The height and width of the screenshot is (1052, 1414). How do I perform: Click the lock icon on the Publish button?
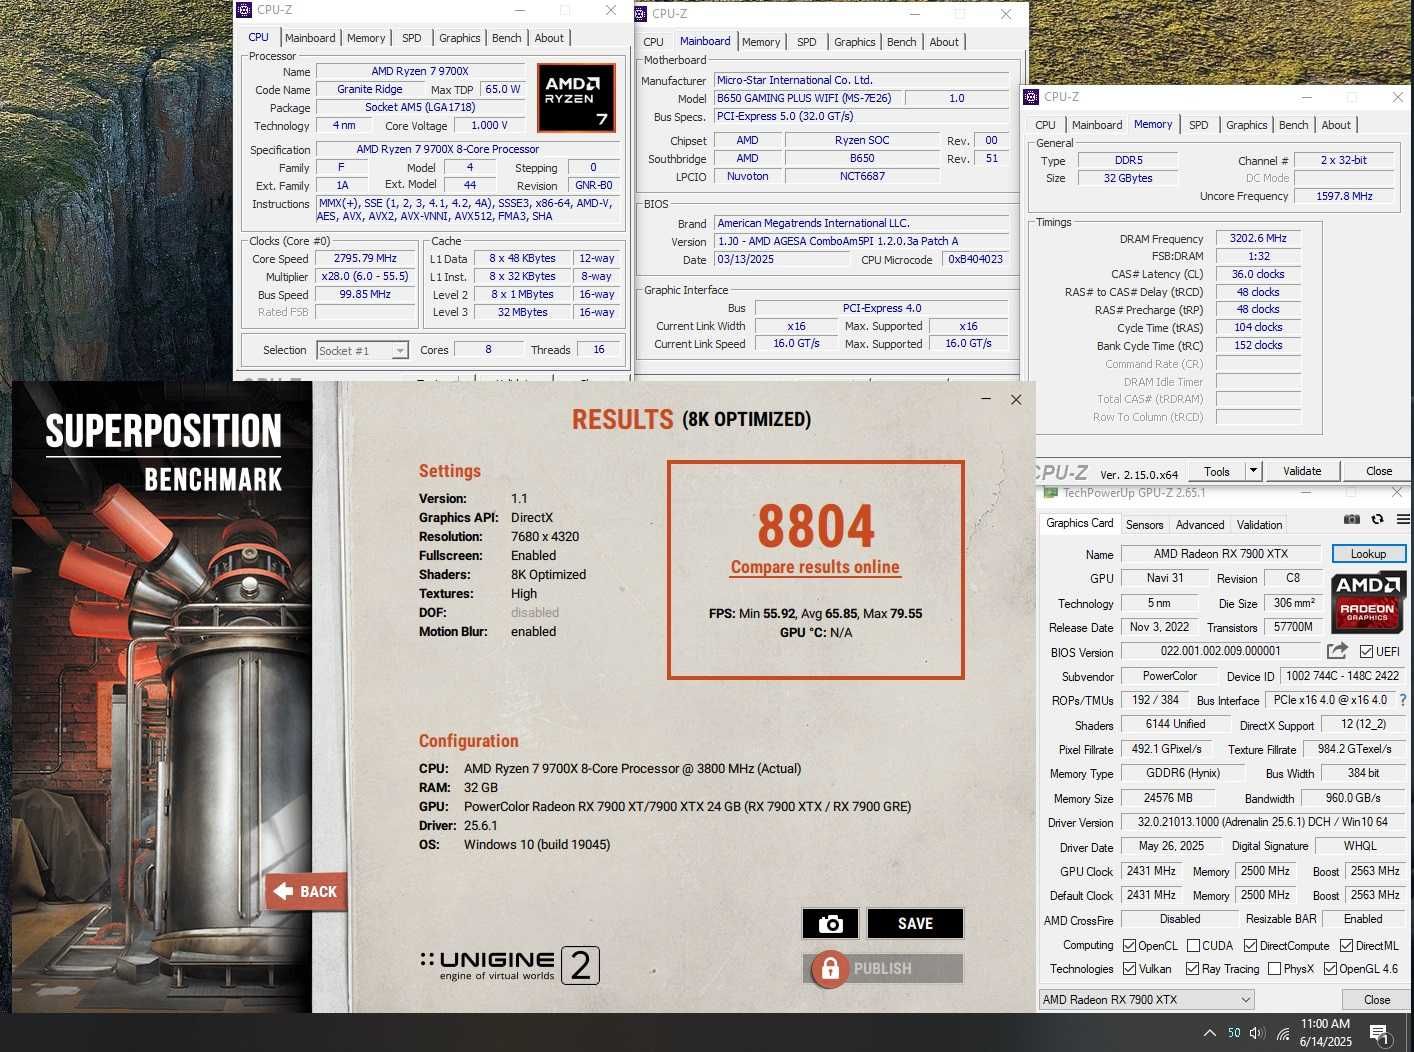click(830, 969)
